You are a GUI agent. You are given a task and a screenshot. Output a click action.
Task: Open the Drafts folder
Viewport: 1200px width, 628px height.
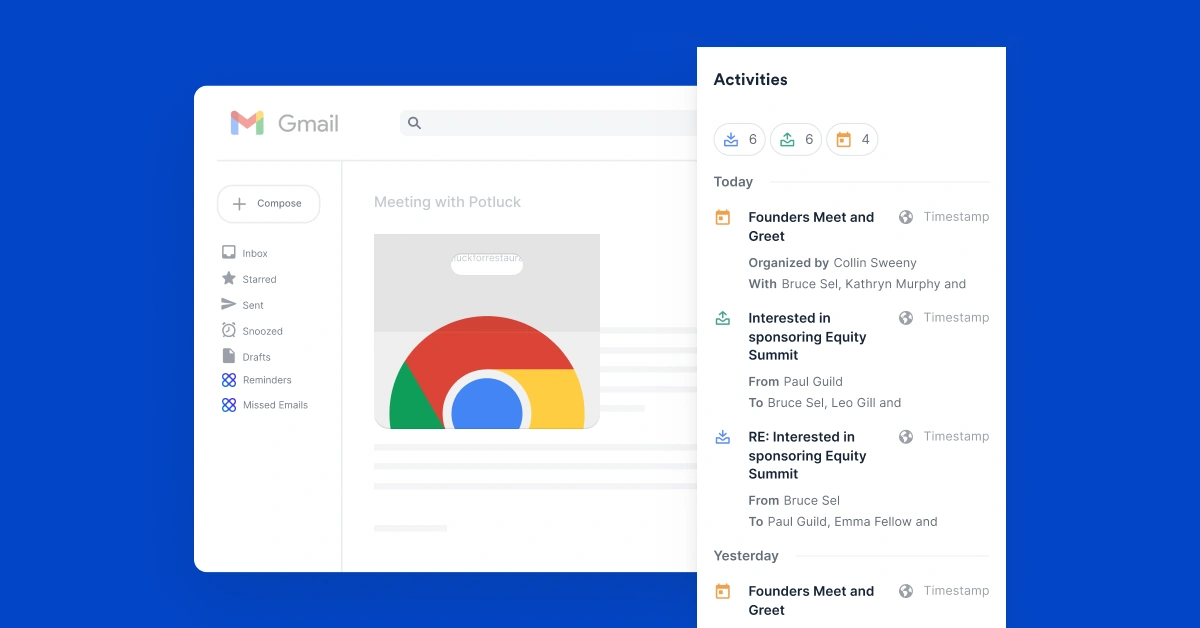coord(256,357)
